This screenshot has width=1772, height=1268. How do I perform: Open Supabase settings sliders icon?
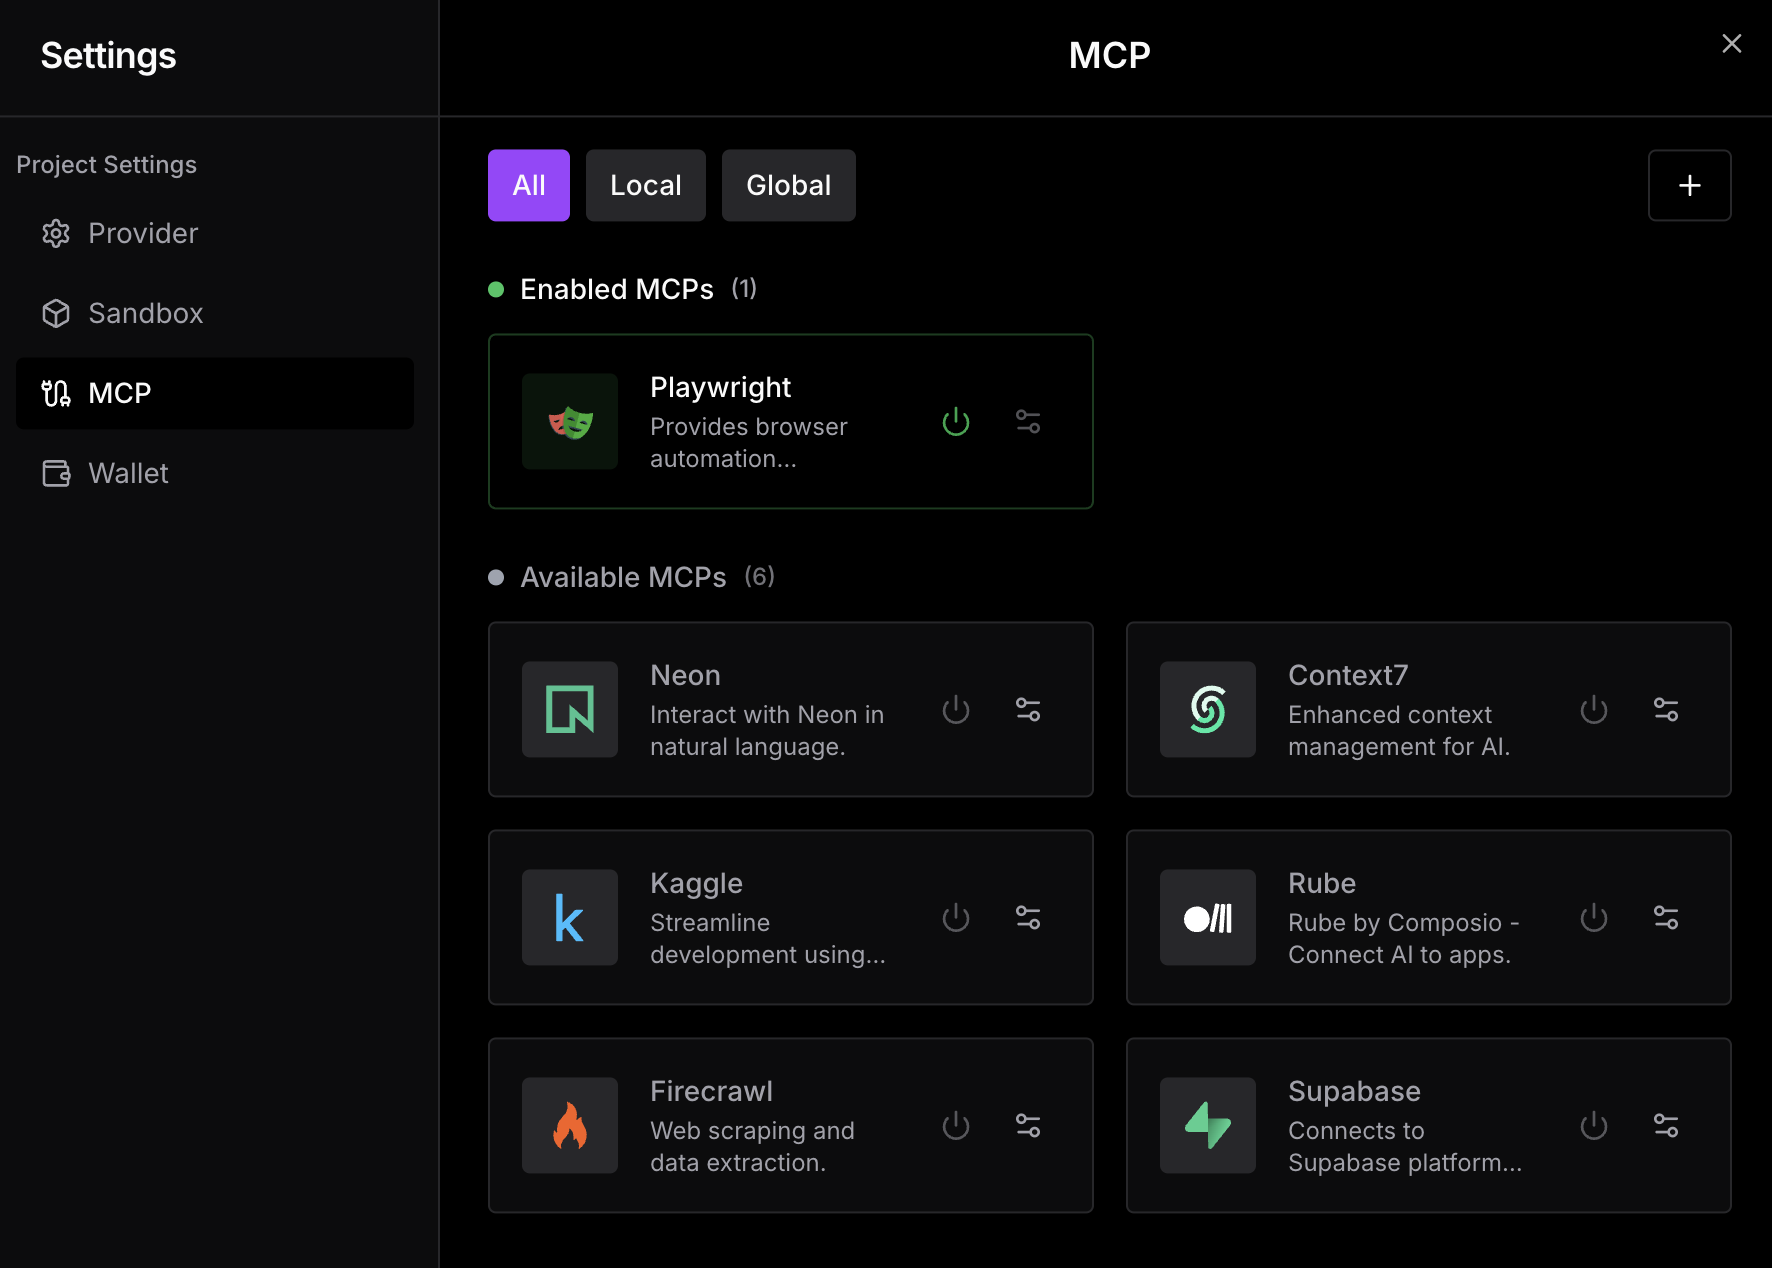[1666, 1126]
